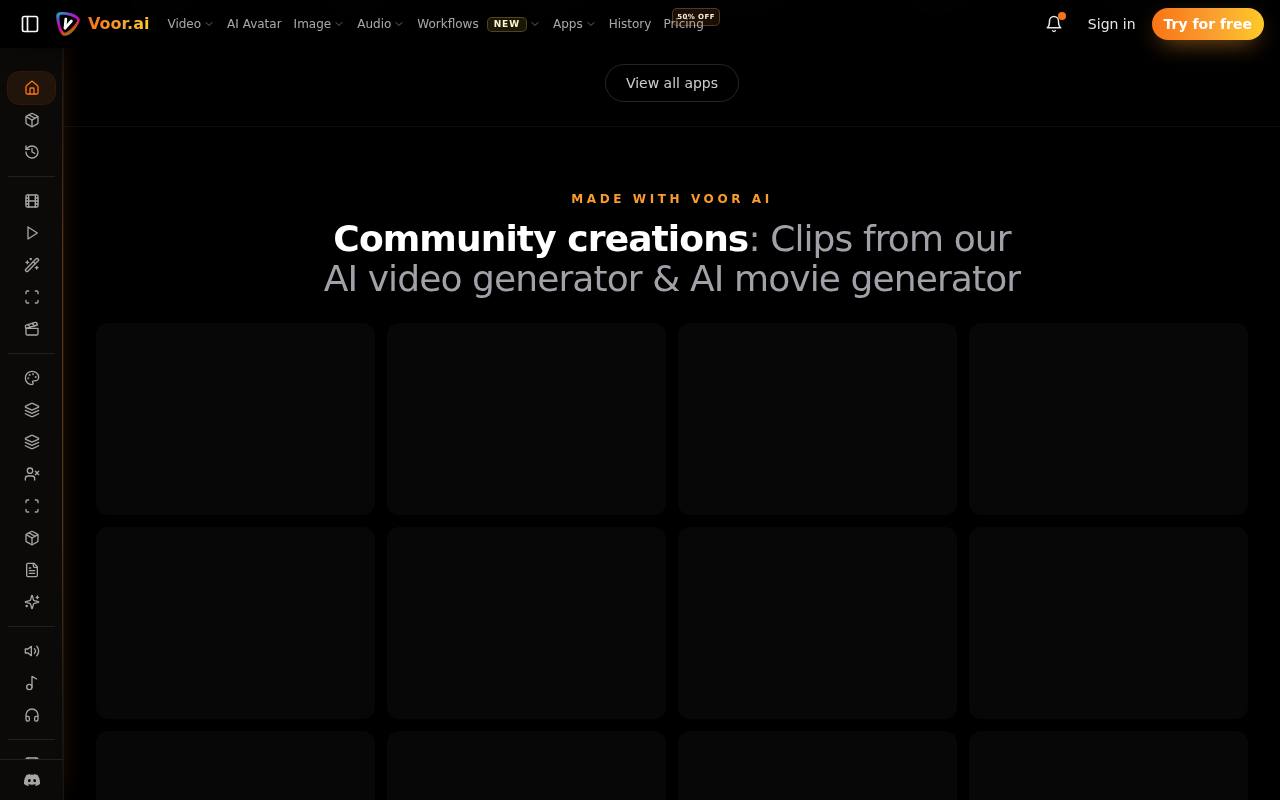Select the play triangle sidebar icon
Viewport: 1280px width, 800px height.
click(x=32, y=233)
